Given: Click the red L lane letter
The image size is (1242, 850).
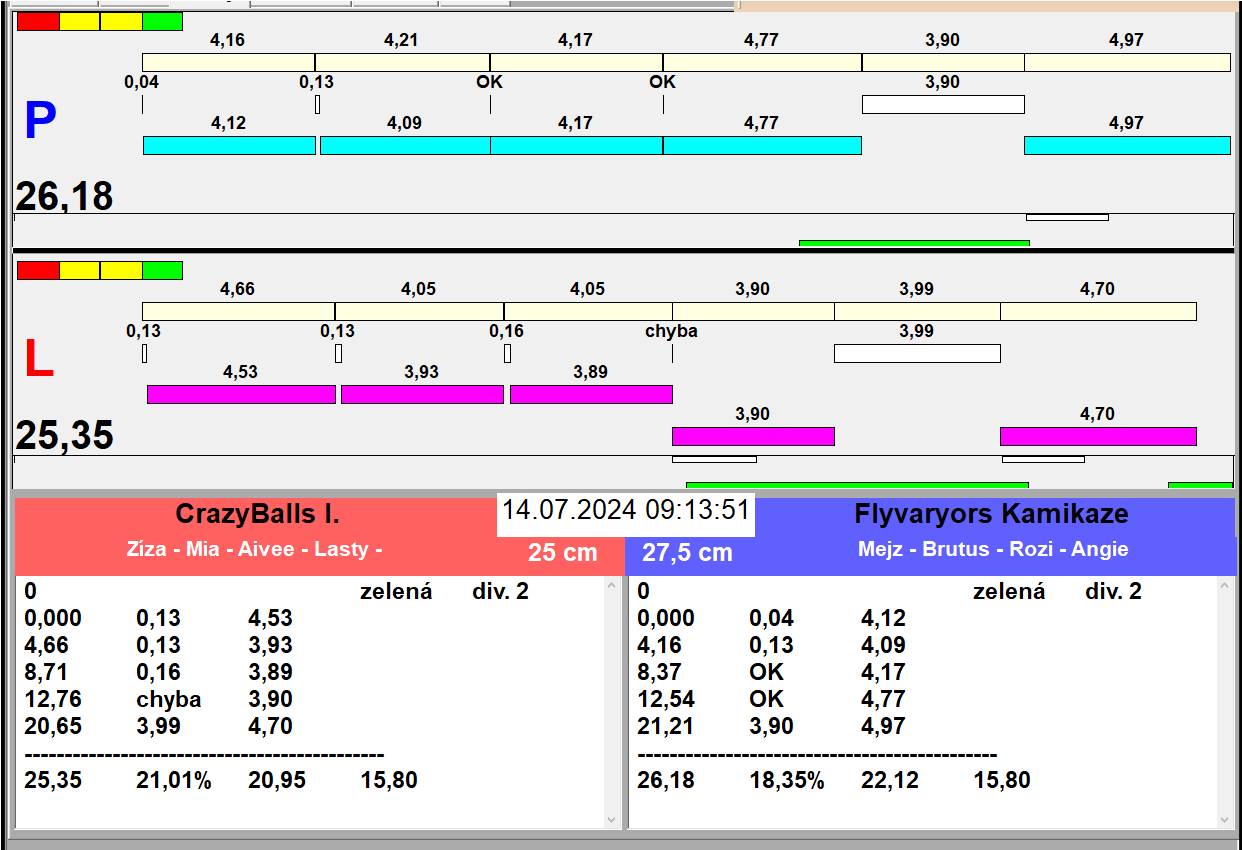Looking at the screenshot, I should (38, 360).
